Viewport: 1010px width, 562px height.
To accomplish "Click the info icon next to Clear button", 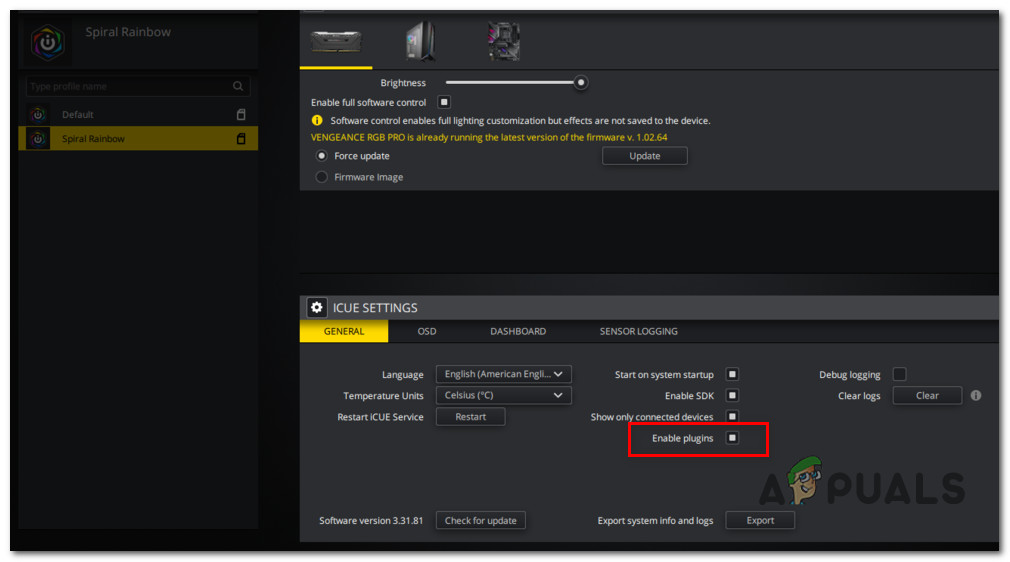I will [976, 396].
